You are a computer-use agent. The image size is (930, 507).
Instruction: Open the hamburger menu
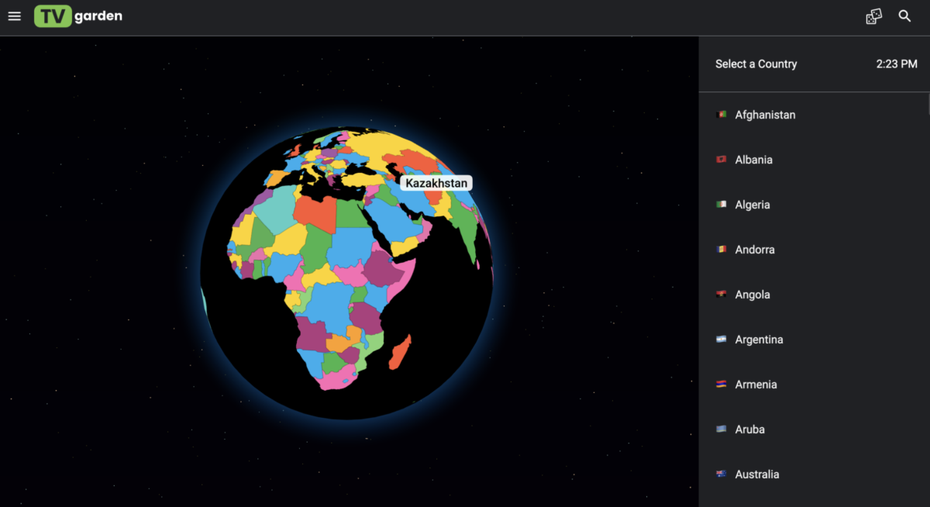point(14,16)
